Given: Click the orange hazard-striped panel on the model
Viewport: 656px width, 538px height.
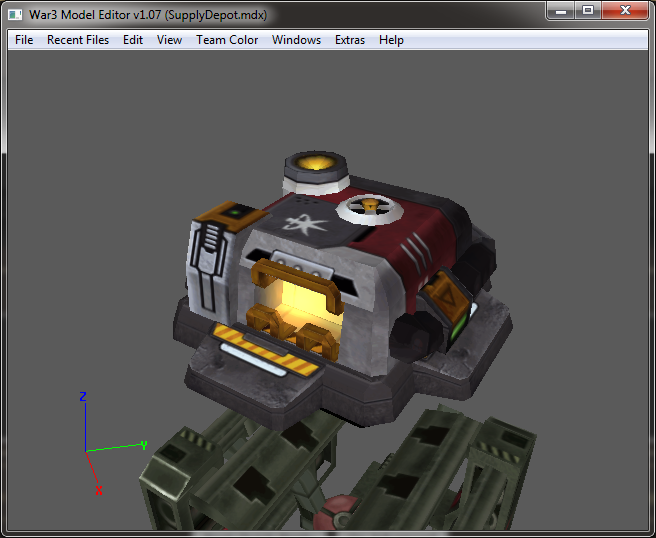Looking at the screenshot, I should coord(264,349).
